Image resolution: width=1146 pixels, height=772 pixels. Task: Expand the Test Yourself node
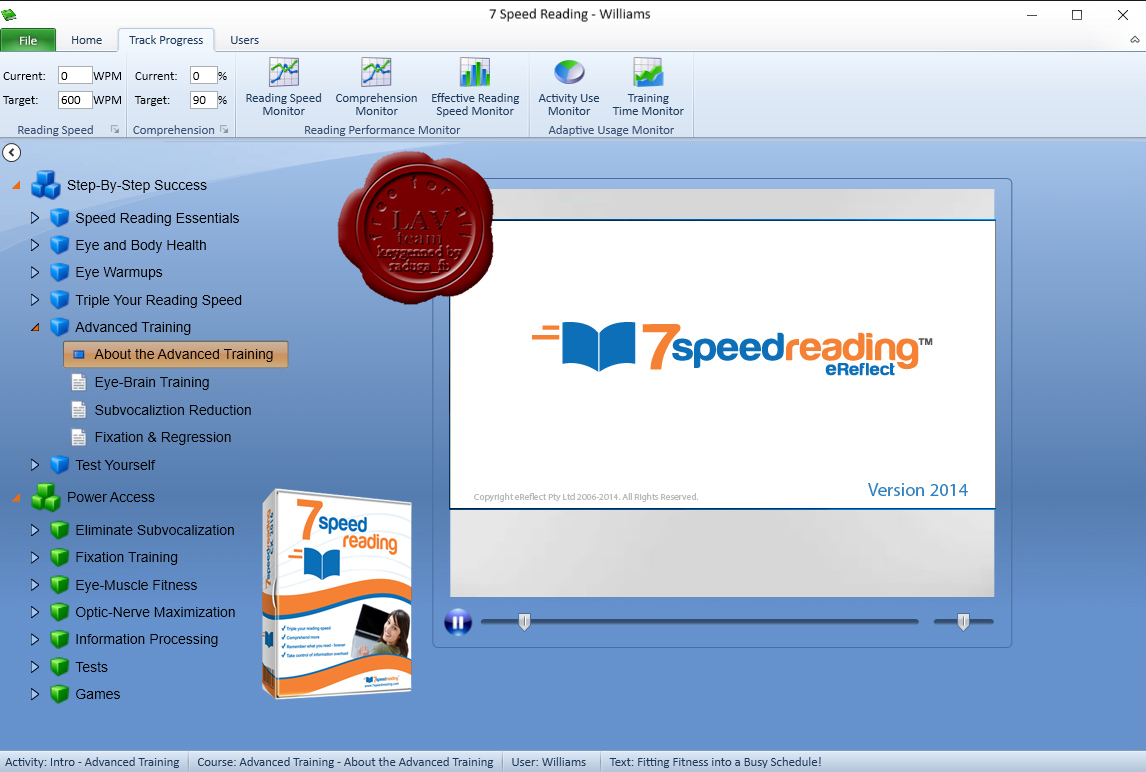[34, 465]
